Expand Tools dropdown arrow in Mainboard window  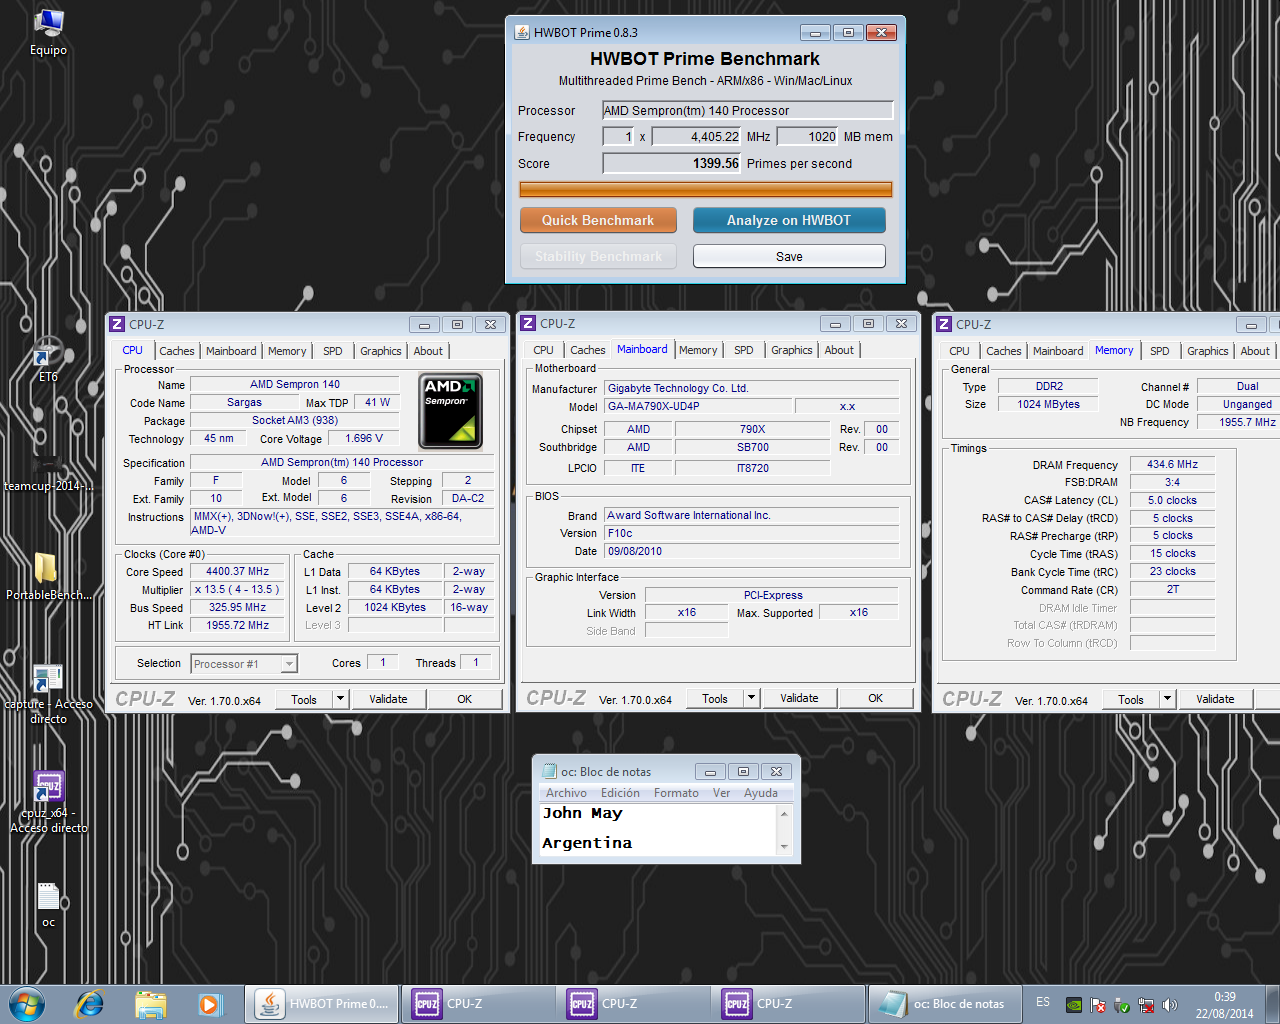(751, 698)
